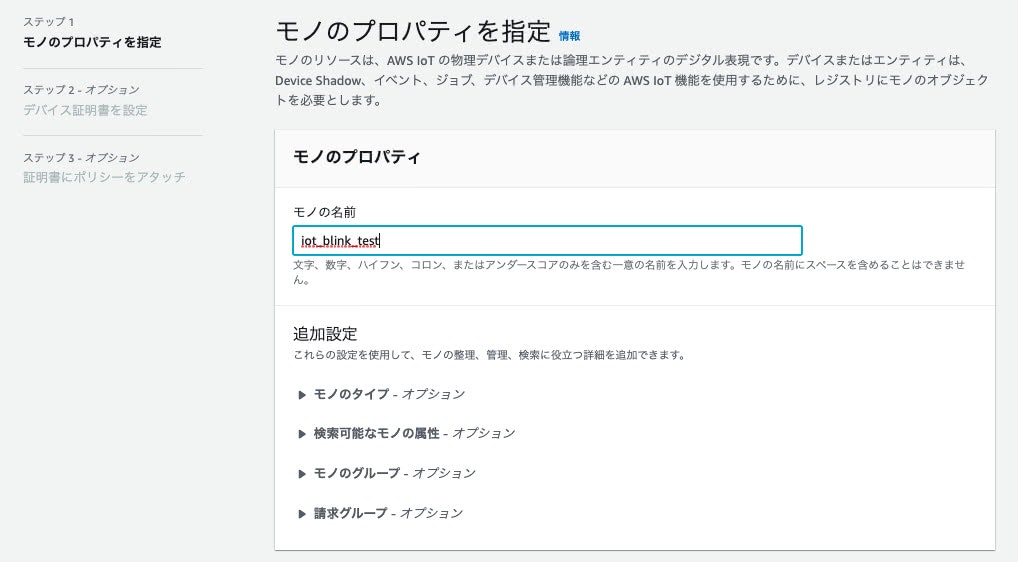Image resolution: width=1018 pixels, height=562 pixels.
Task: Click the ステップ 2 - オプション label
Action: [81, 90]
